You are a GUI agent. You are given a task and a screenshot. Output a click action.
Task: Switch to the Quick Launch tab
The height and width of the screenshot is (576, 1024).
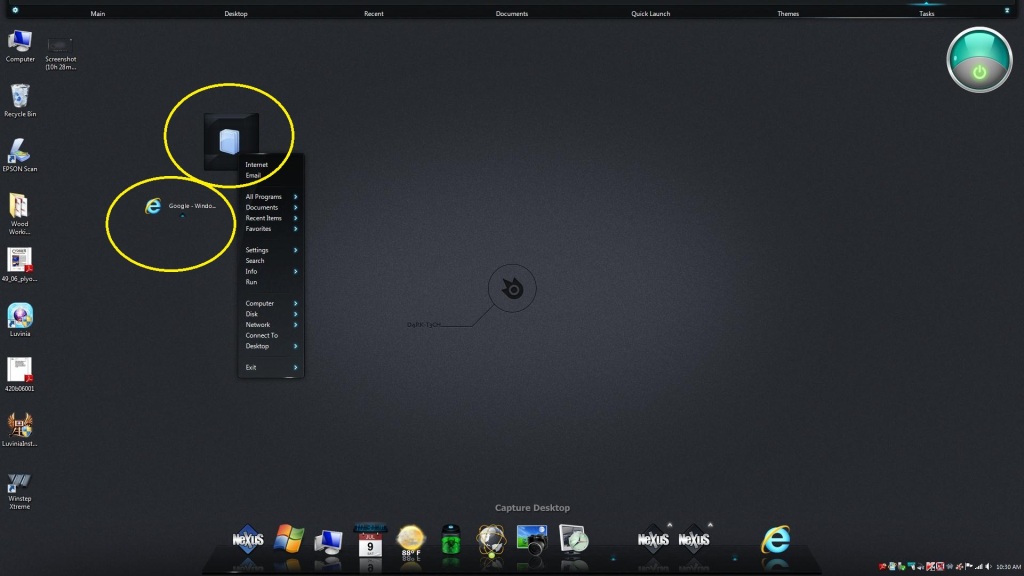tap(651, 14)
